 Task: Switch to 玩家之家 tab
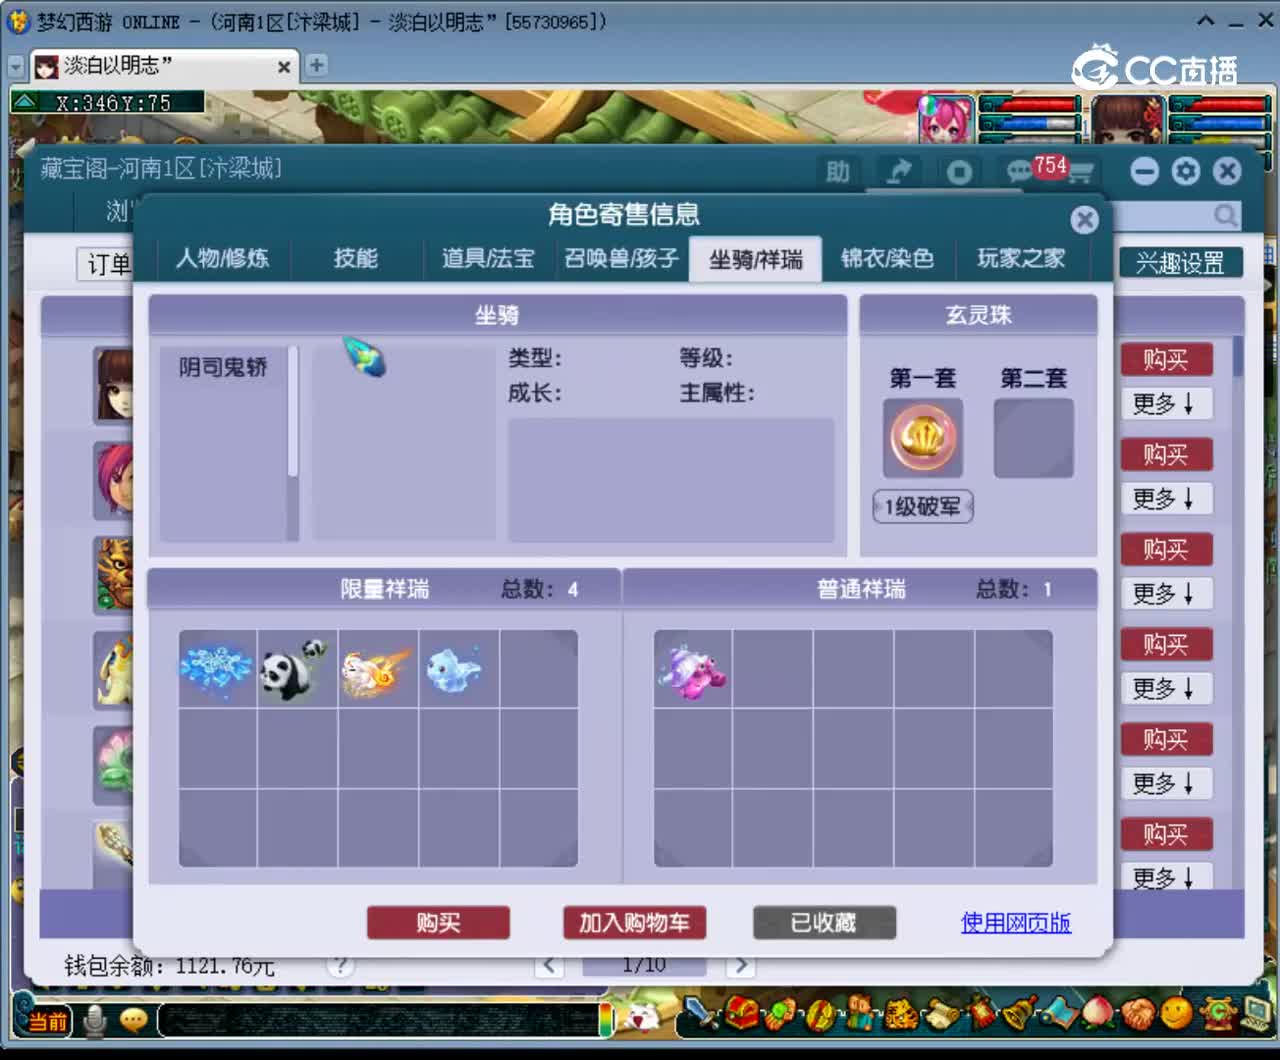point(1021,259)
